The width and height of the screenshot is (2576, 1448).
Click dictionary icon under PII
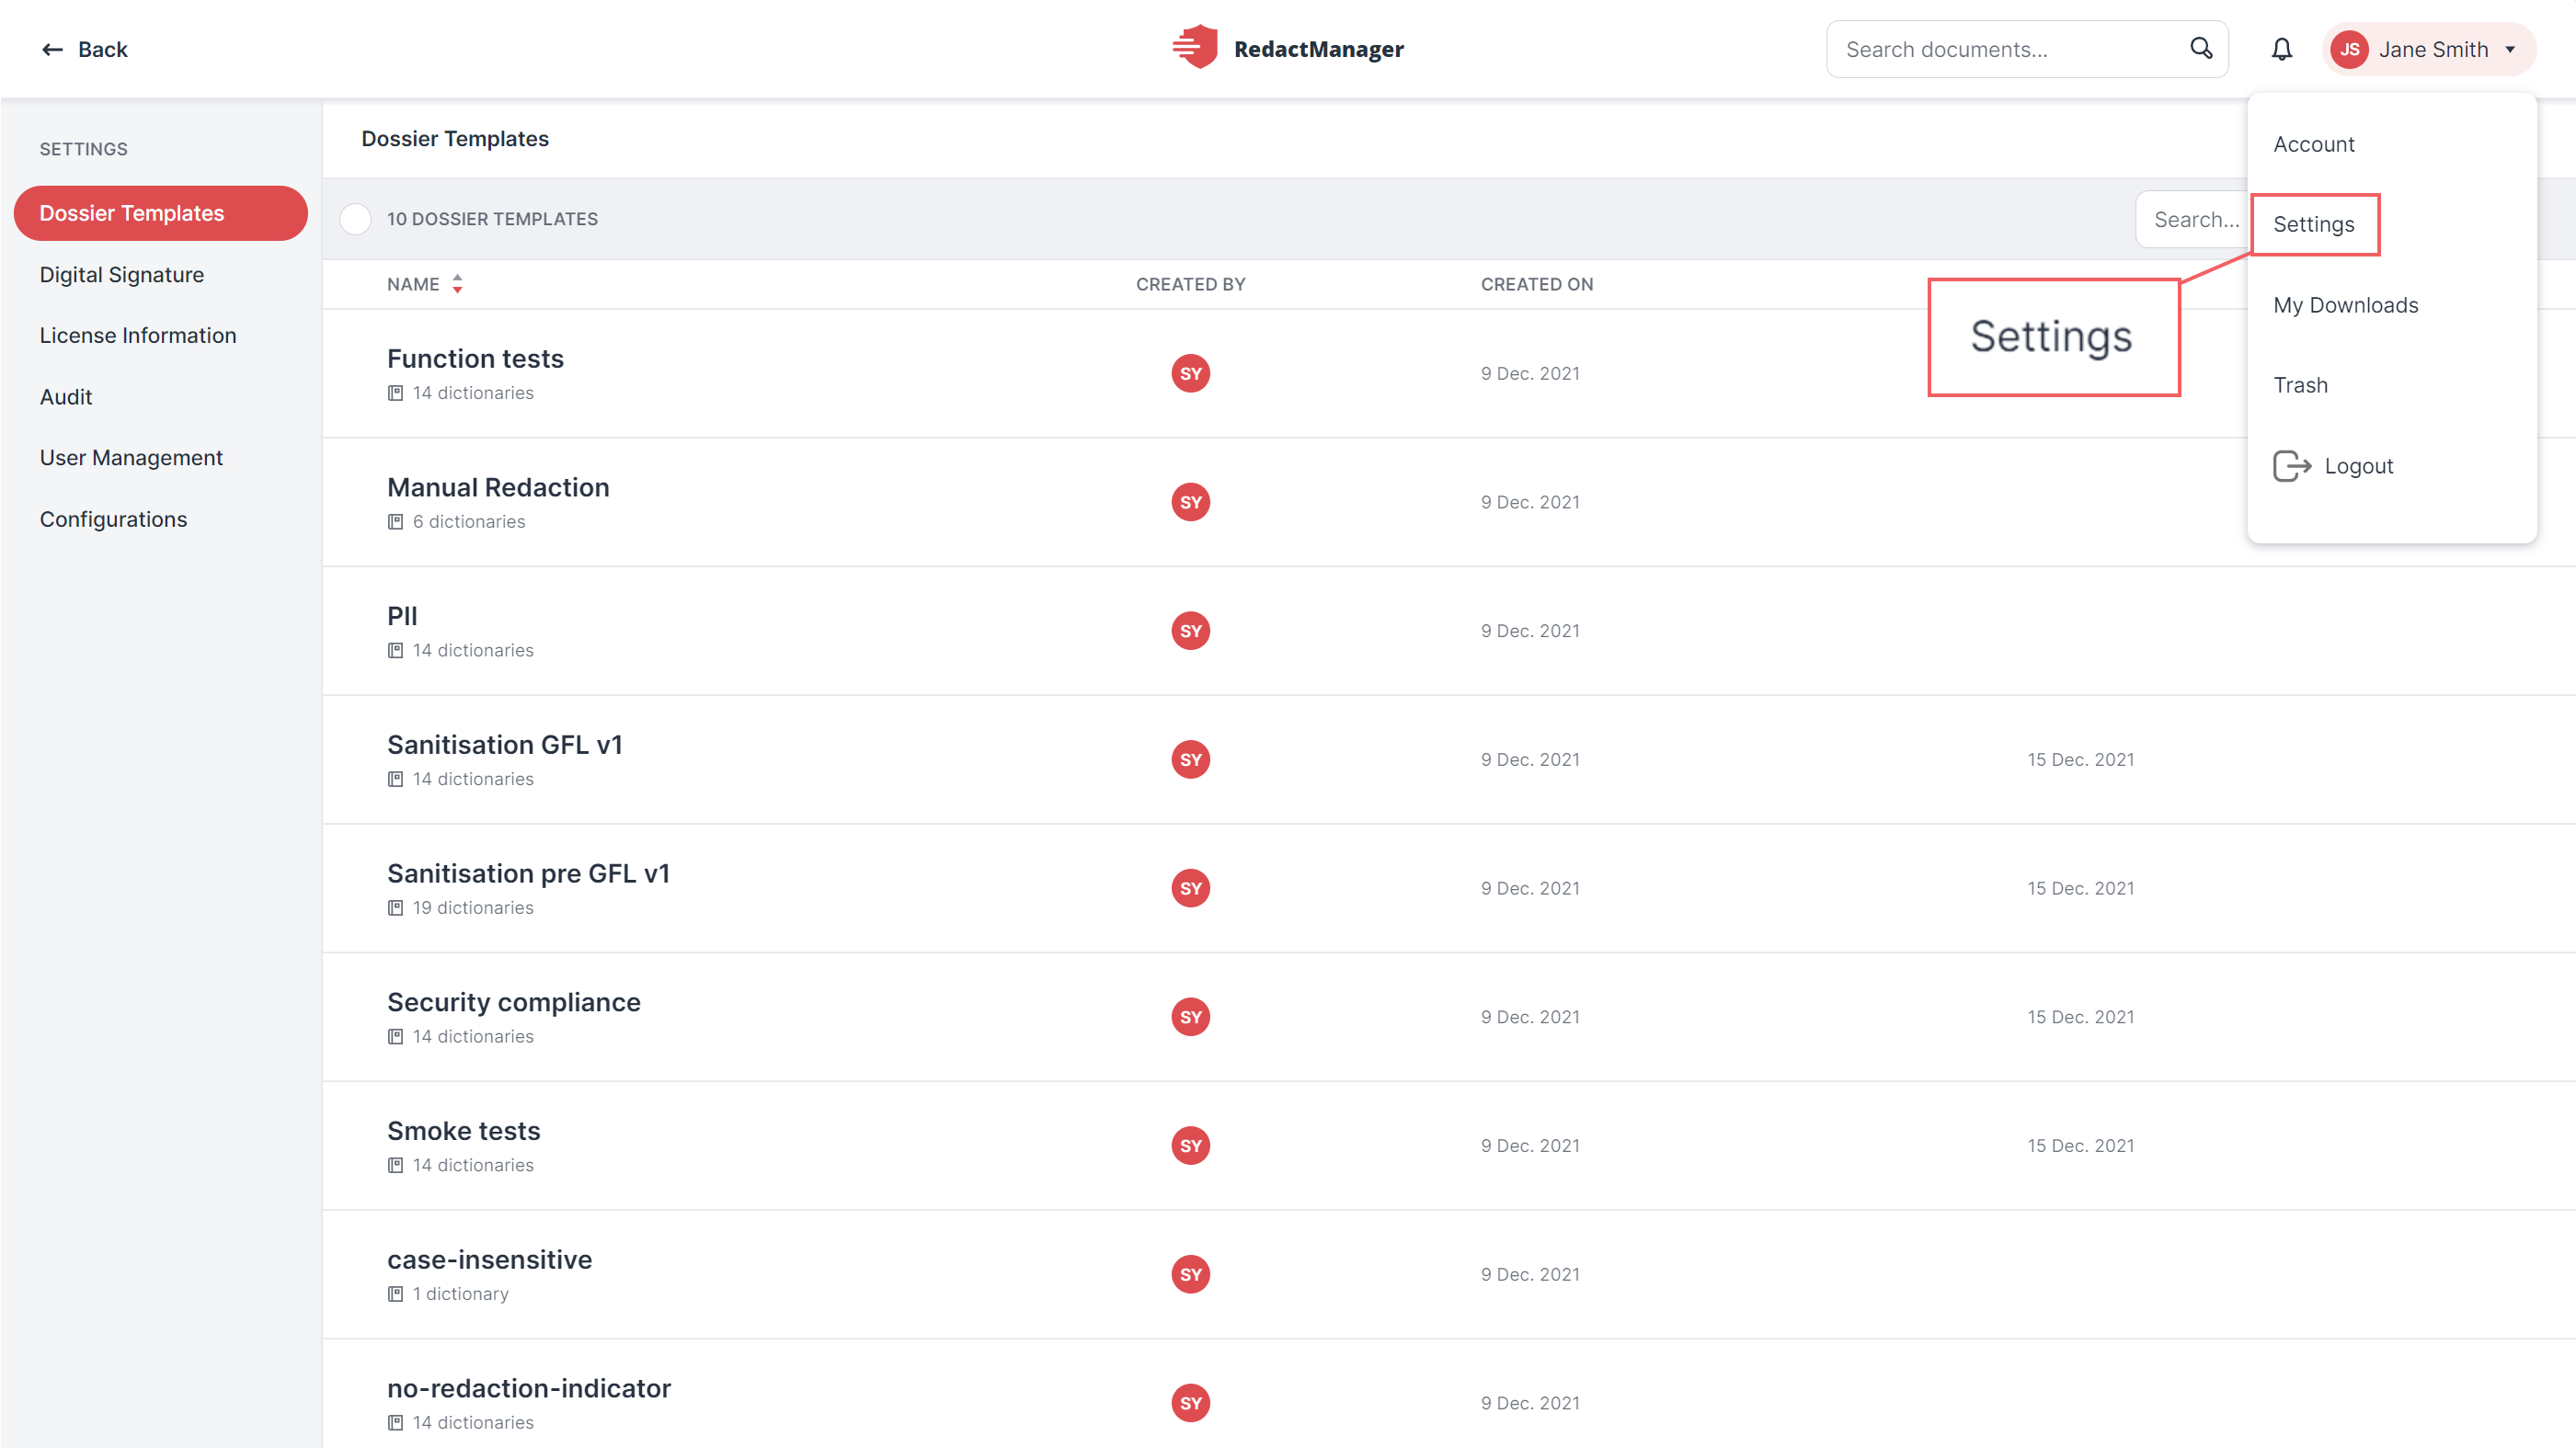coord(395,651)
